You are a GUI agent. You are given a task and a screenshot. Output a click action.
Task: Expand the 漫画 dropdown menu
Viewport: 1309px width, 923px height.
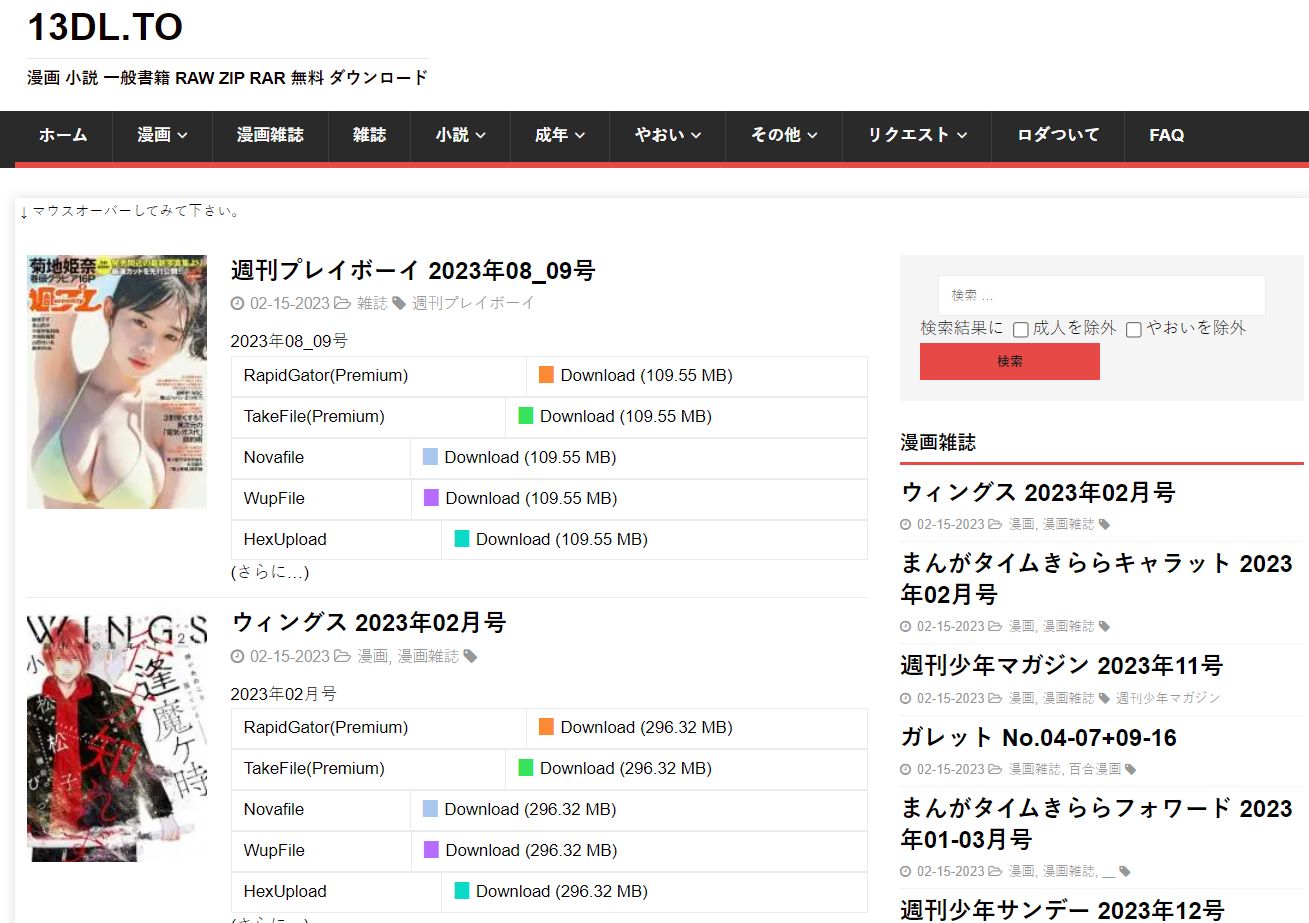coord(162,135)
